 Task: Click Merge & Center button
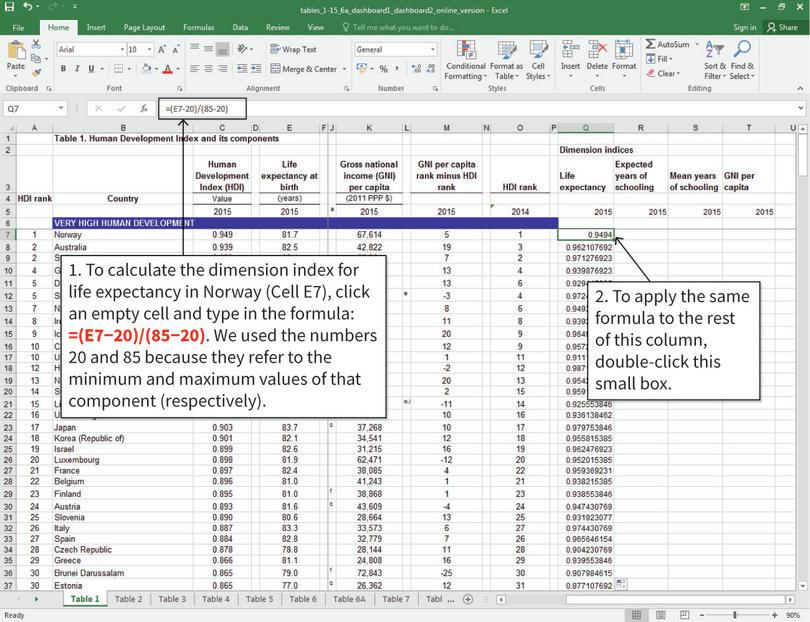[x=304, y=69]
